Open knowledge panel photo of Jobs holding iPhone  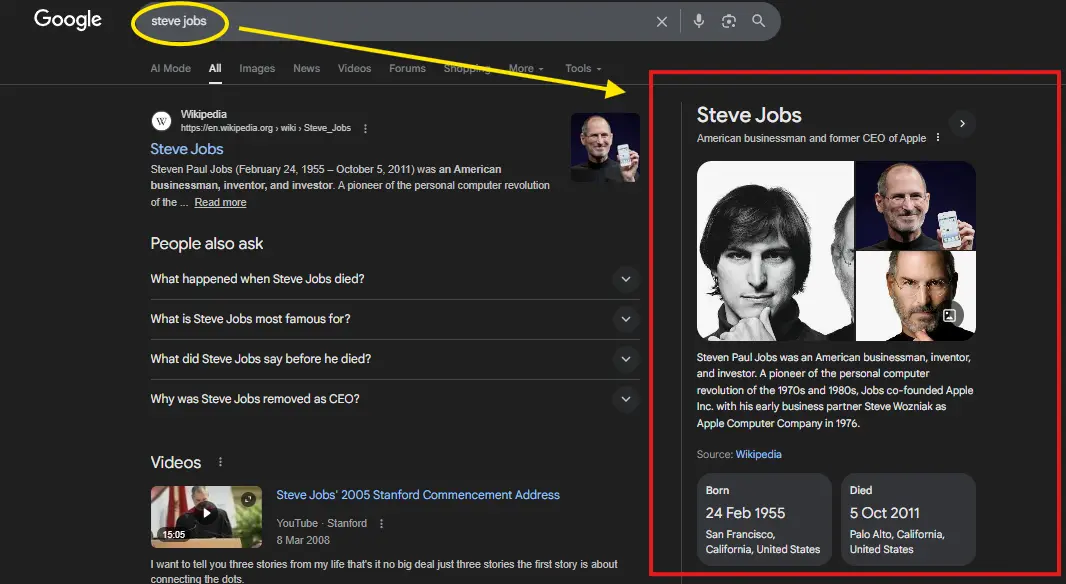click(916, 205)
